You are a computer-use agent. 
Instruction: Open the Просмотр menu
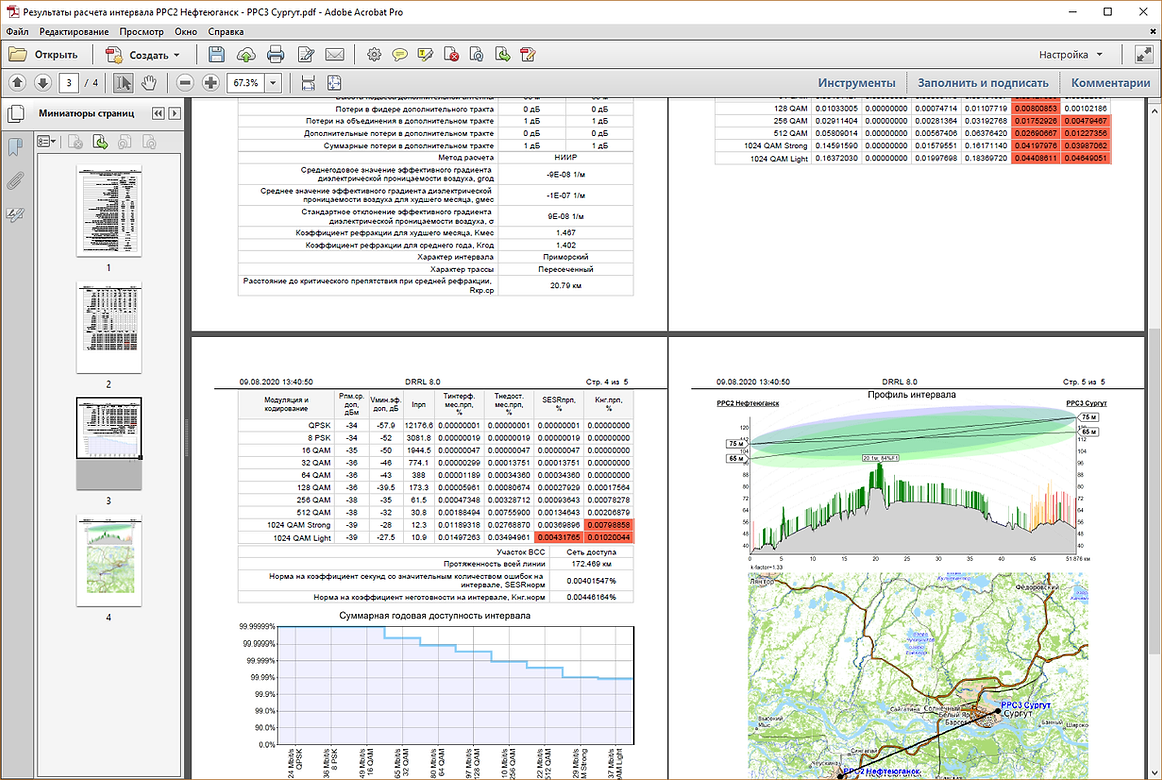point(142,32)
